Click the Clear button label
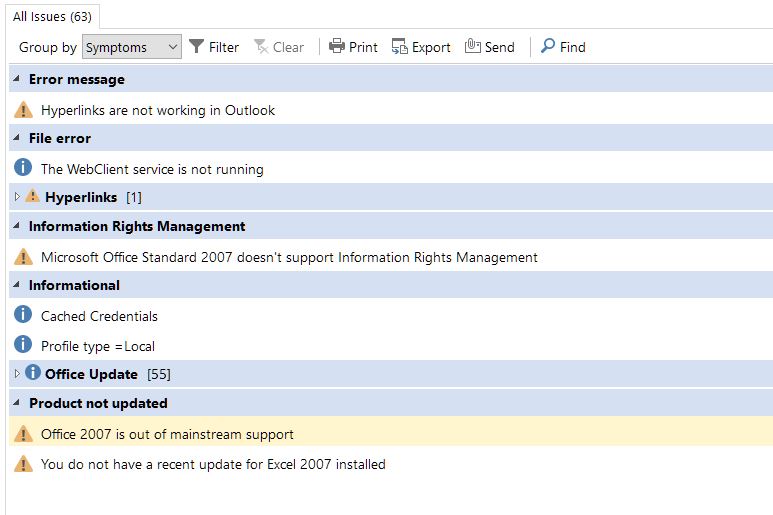 pyautogui.click(x=288, y=47)
